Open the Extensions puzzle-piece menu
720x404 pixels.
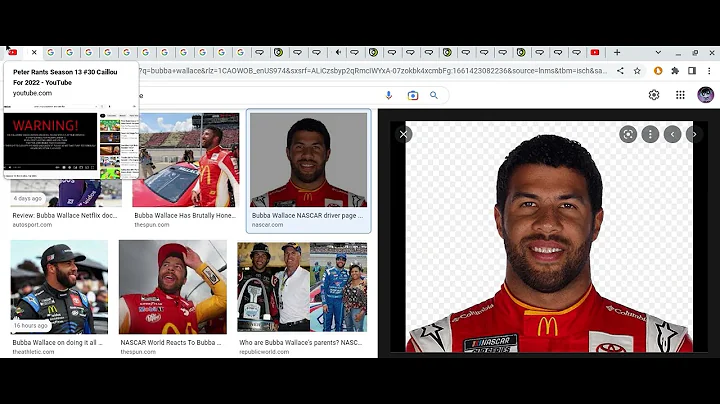pos(675,71)
